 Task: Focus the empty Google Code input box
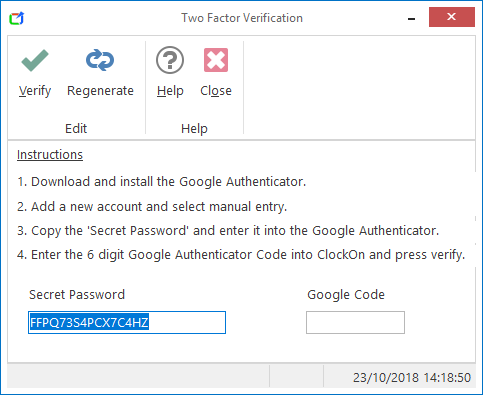click(x=355, y=322)
